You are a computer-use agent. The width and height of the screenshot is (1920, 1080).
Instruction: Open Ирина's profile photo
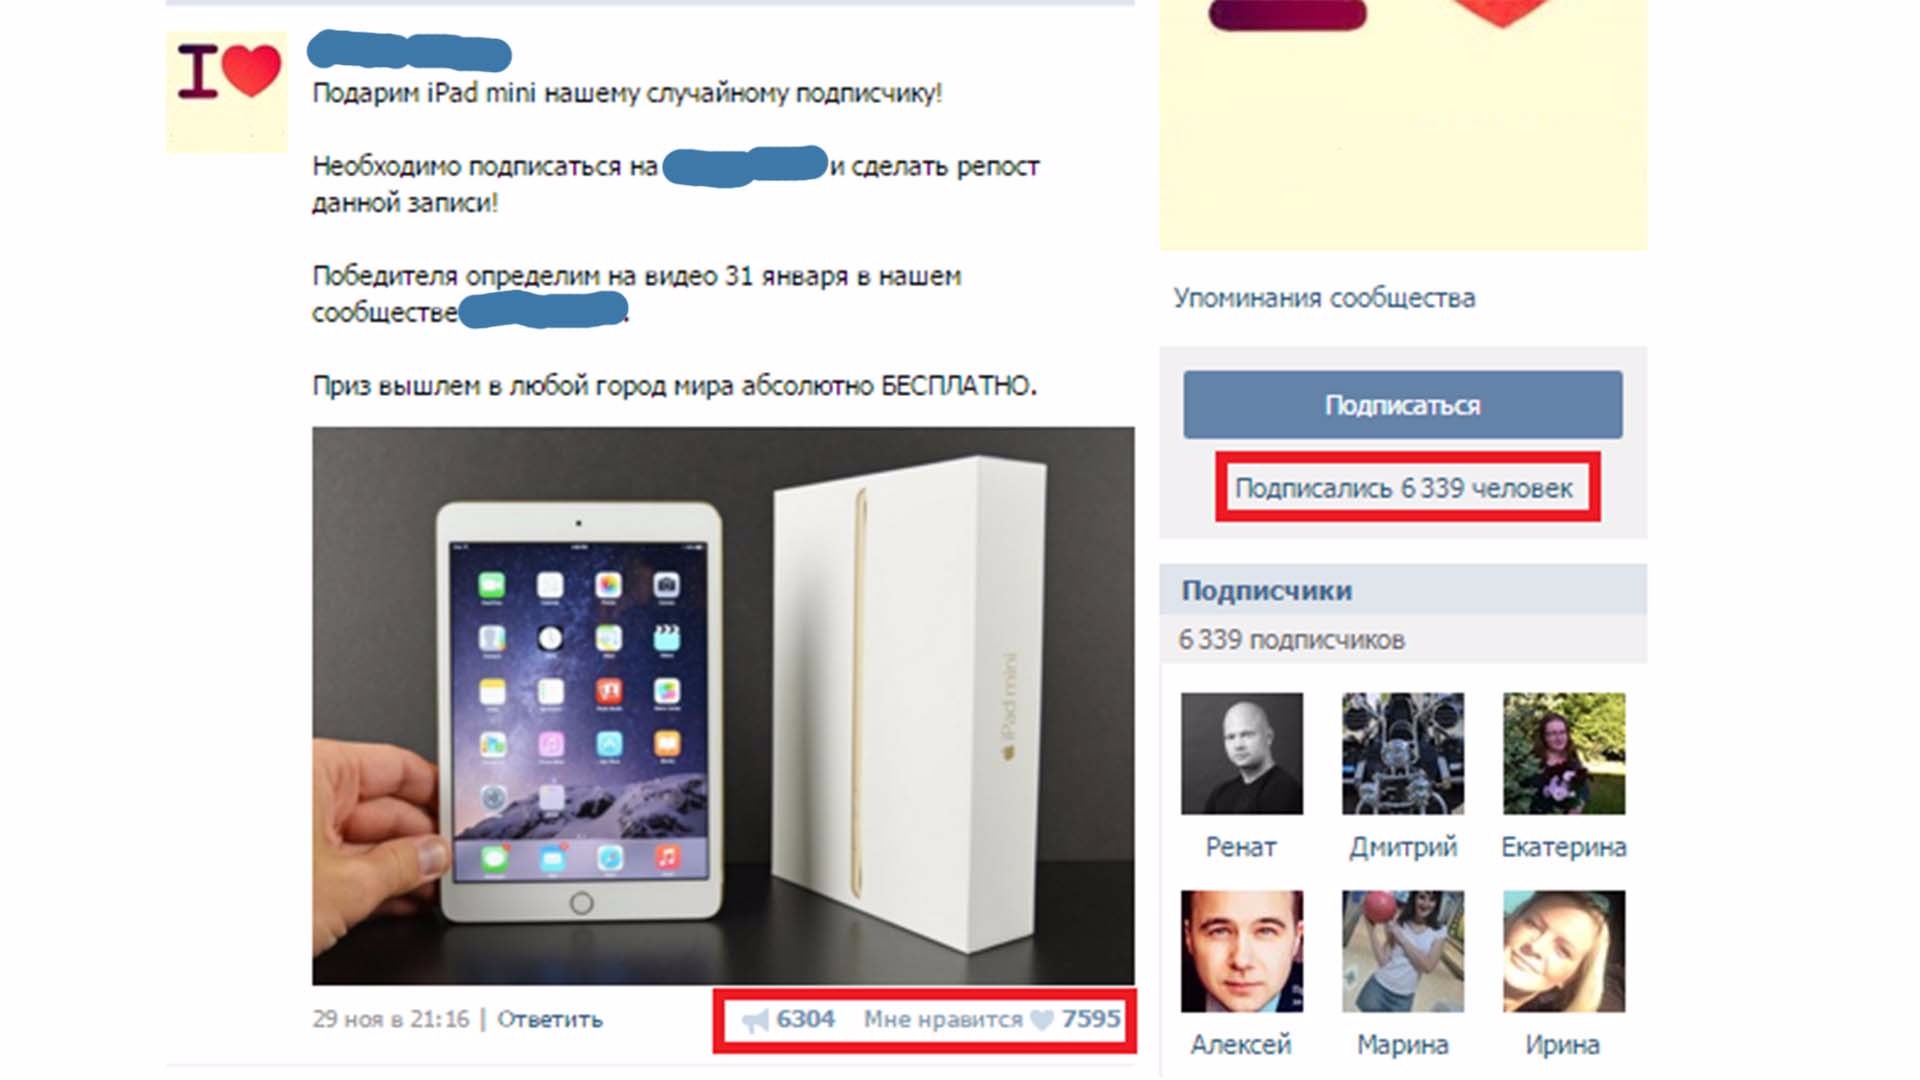1564,951
